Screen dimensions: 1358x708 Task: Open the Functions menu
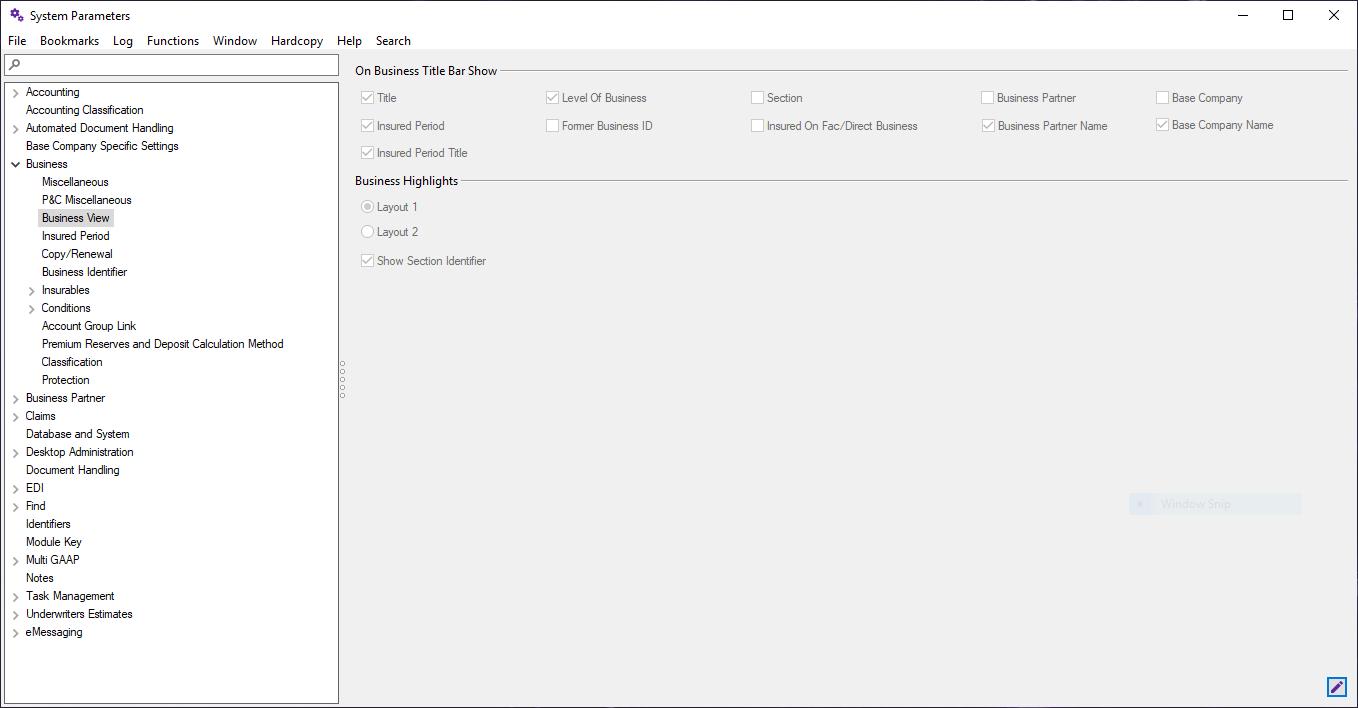[172, 41]
